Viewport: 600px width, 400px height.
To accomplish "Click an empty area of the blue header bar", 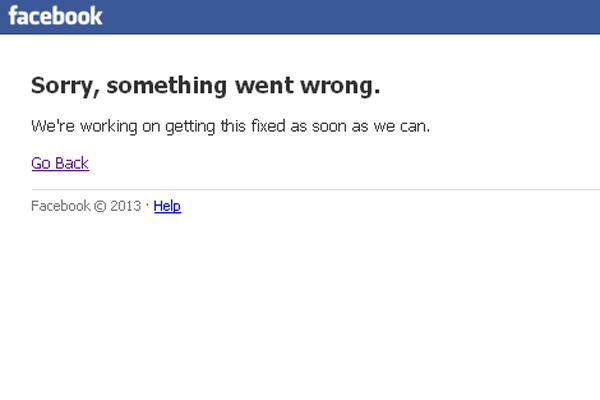I will click(344, 17).
